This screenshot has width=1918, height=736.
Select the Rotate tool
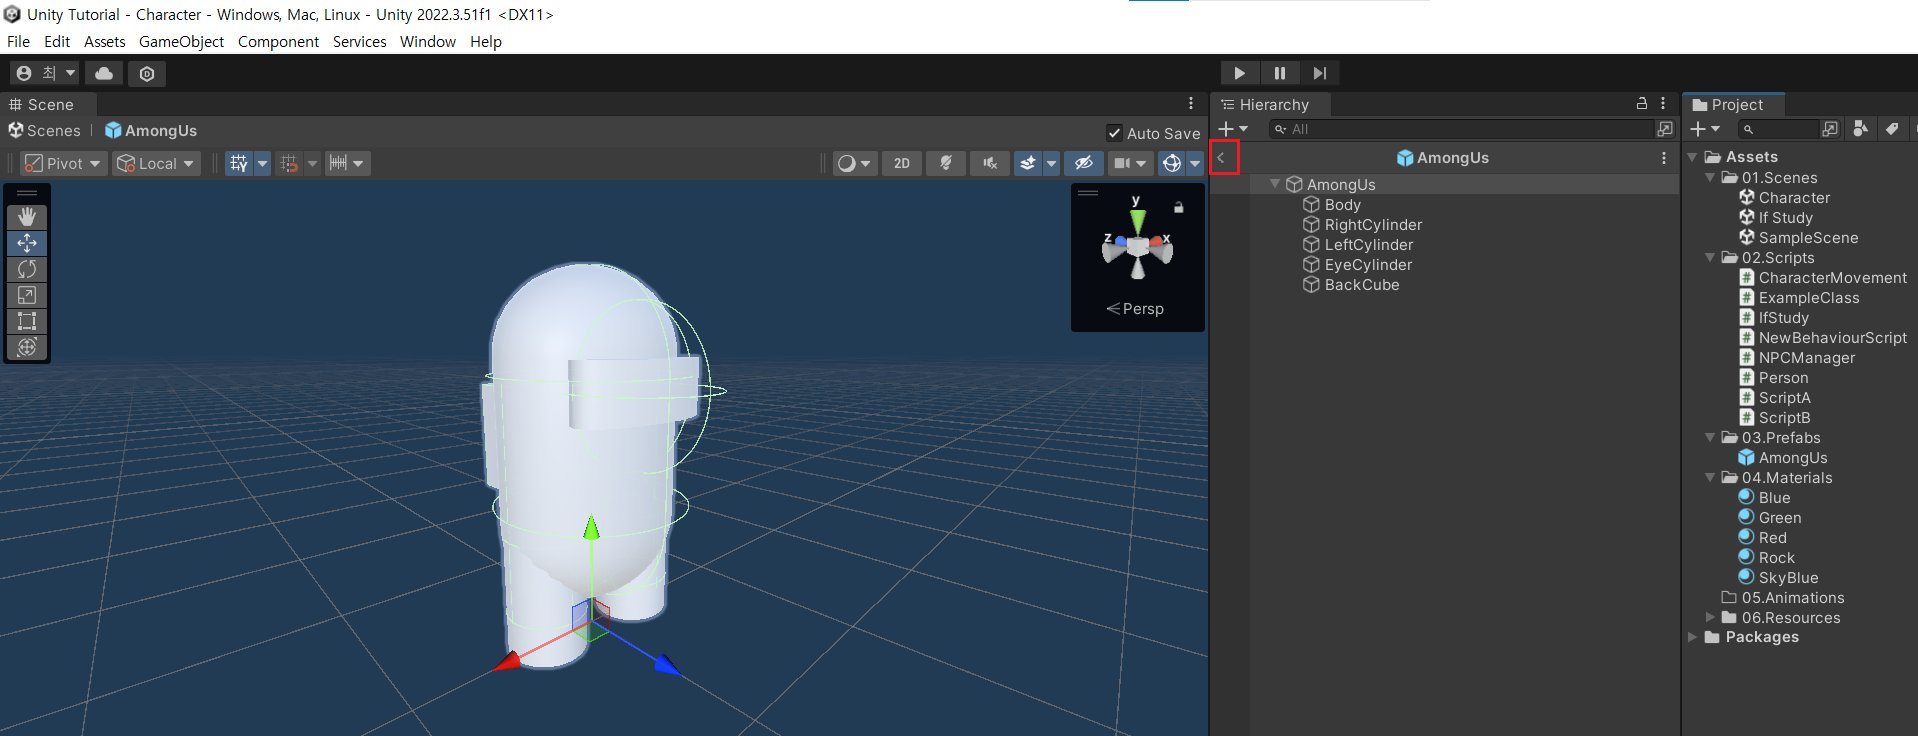coord(27,269)
